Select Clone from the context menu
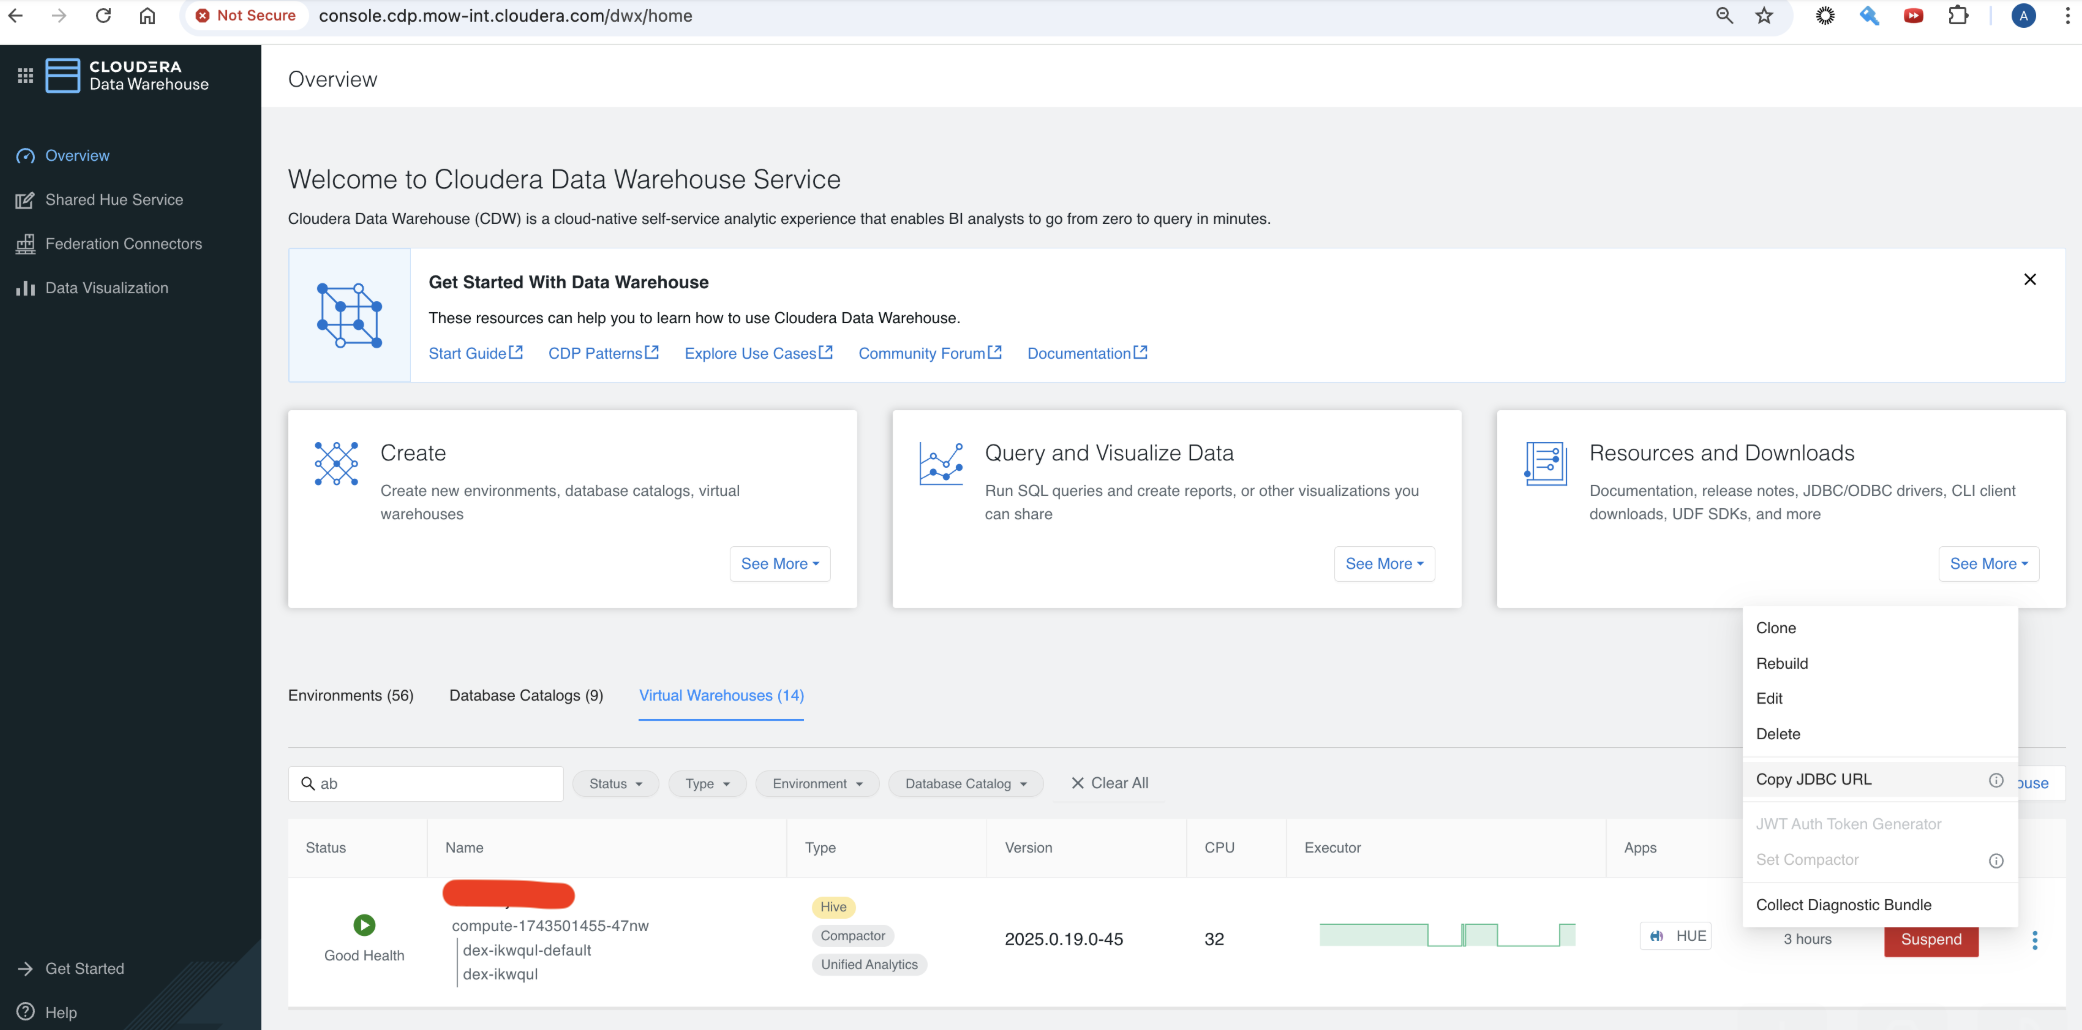Image resolution: width=2082 pixels, height=1030 pixels. pyautogui.click(x=1776, y=628)
